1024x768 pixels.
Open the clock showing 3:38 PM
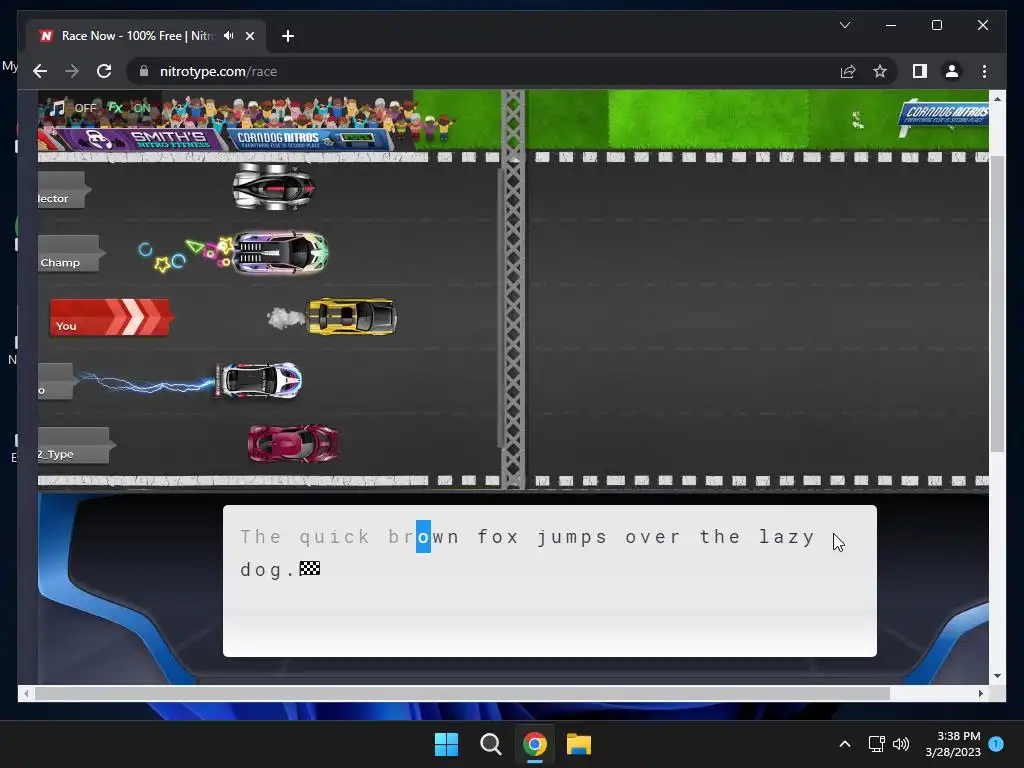click(x=953, y=744)
